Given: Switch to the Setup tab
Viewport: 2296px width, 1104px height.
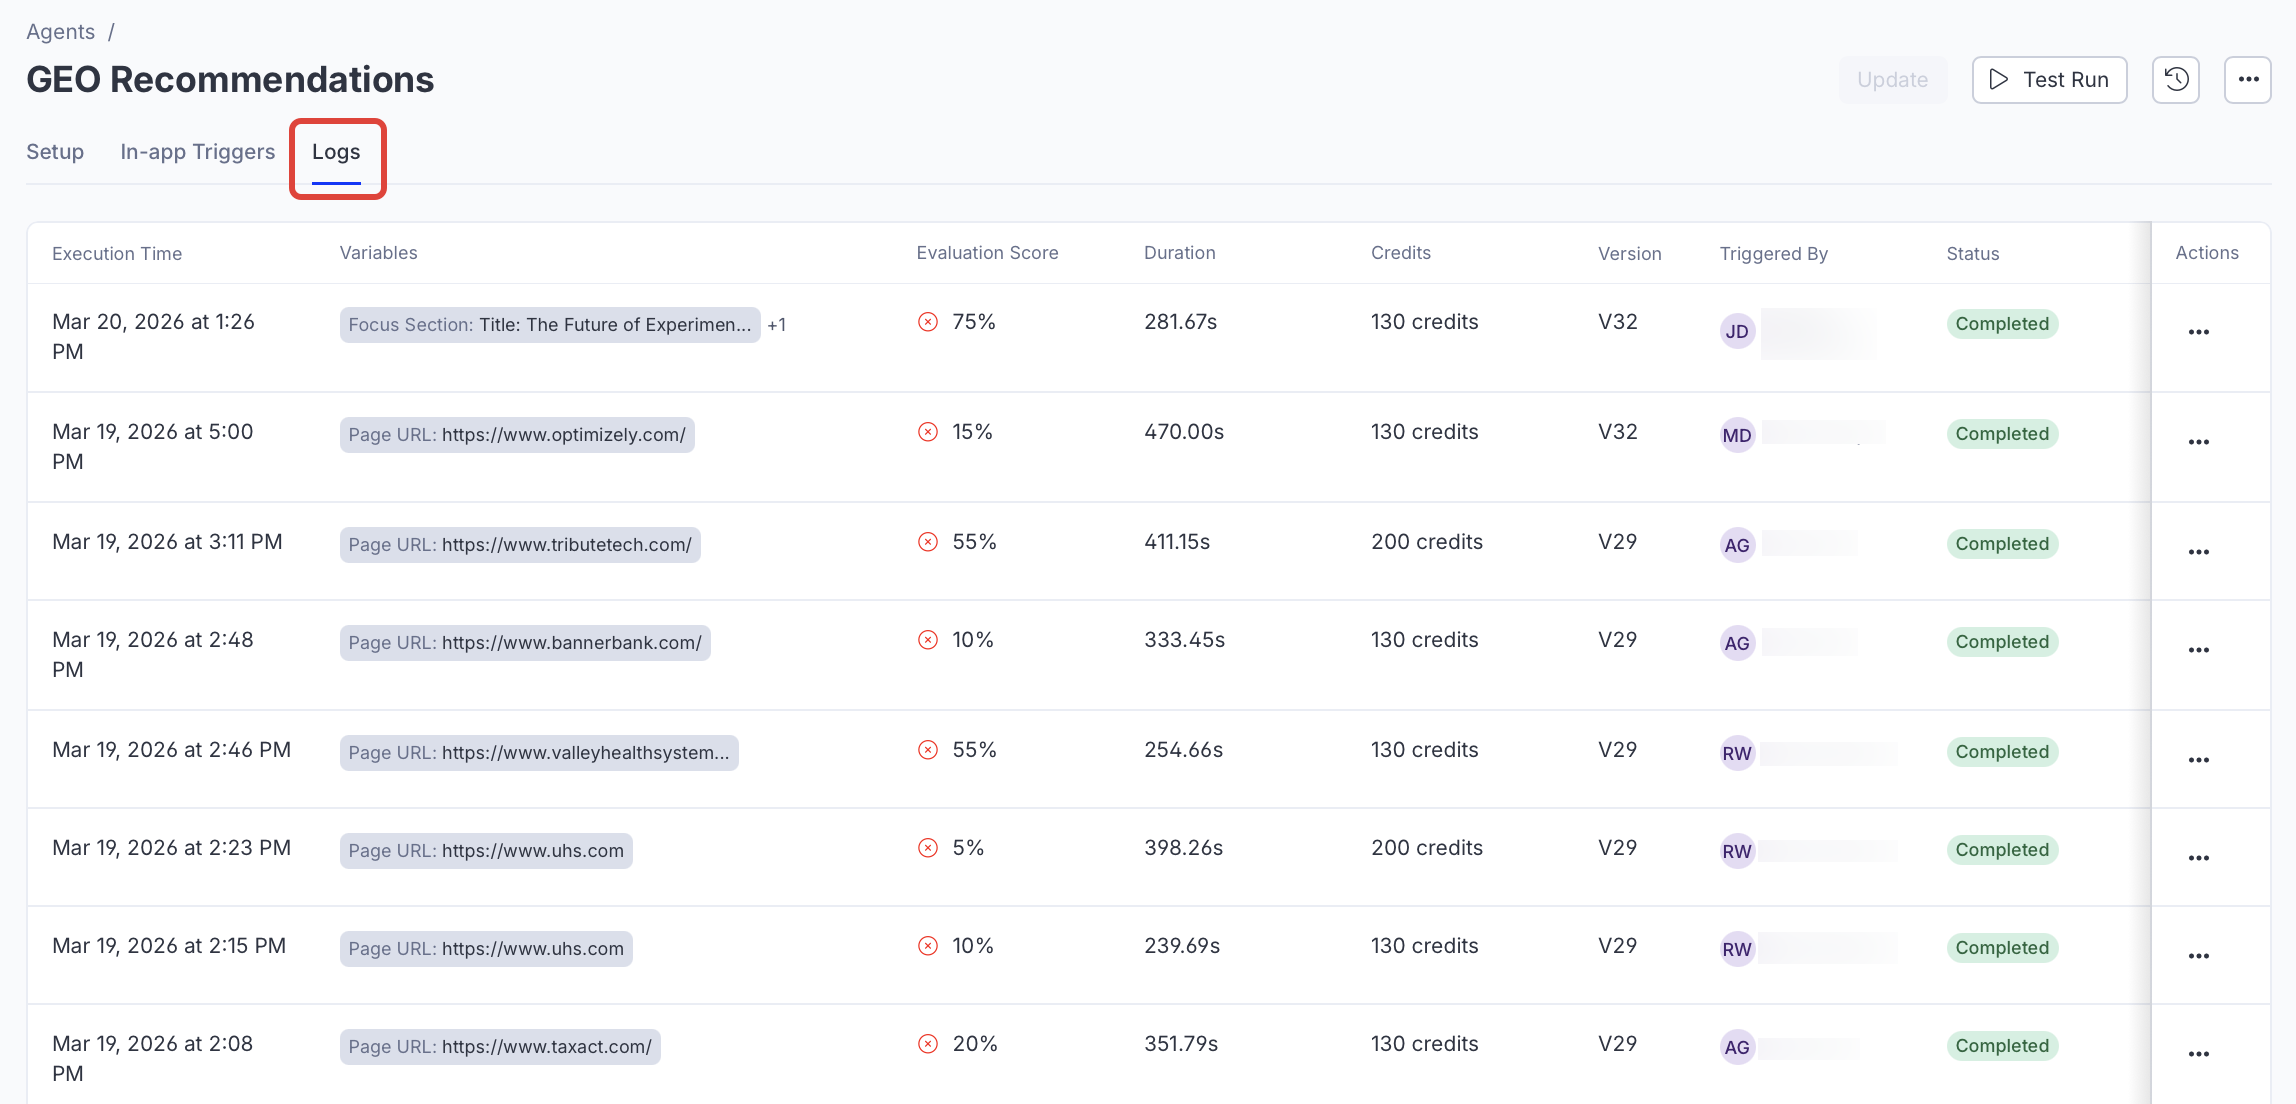Looking at the screenshot, I should click(x=55, y=152).
